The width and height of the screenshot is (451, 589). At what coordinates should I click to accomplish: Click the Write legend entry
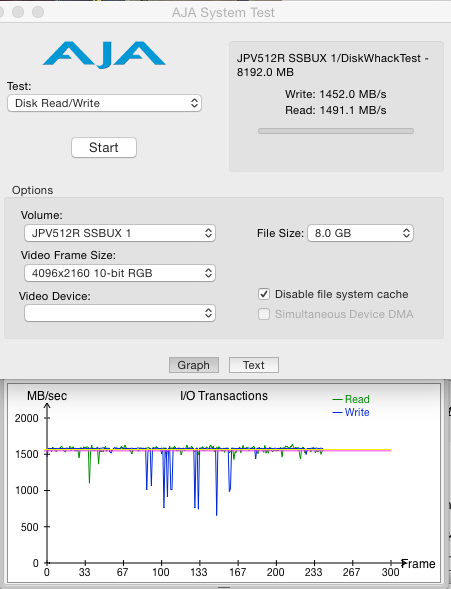[351, 412]
